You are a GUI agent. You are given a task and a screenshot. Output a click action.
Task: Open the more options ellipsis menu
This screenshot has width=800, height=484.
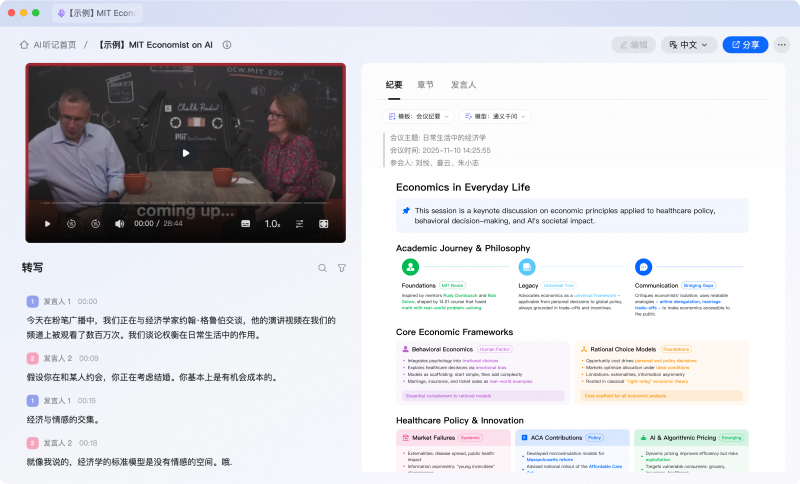(x=781, y=45)
